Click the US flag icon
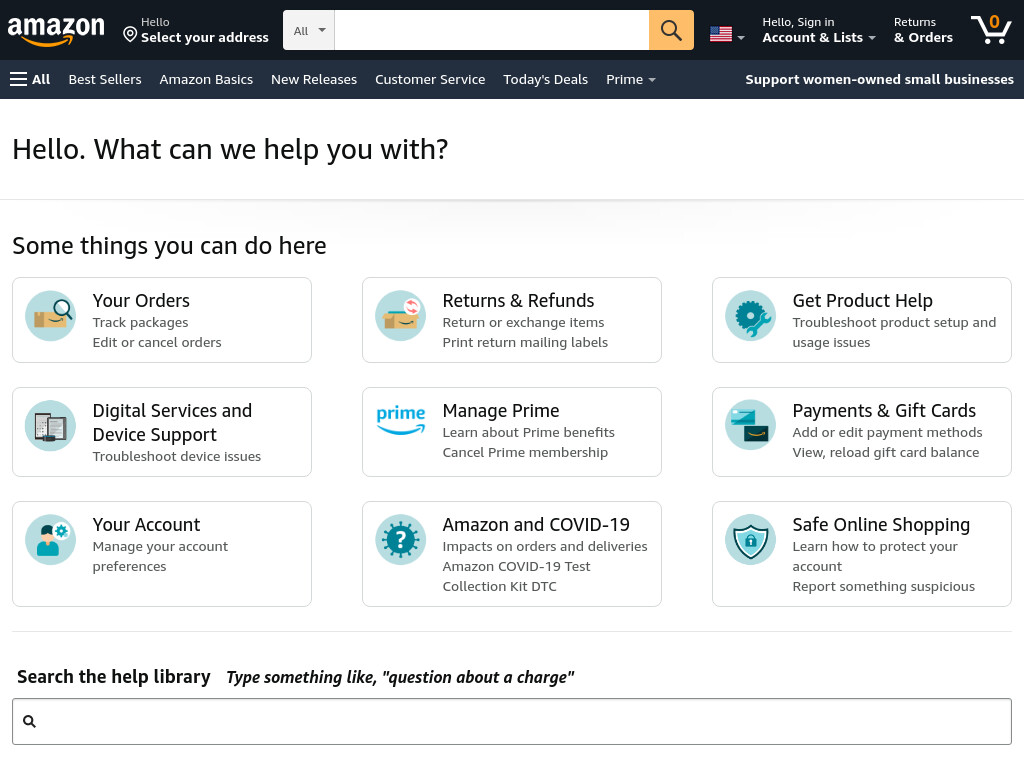The width and height of the screenshot is (1024, 768). click(720, 34)
